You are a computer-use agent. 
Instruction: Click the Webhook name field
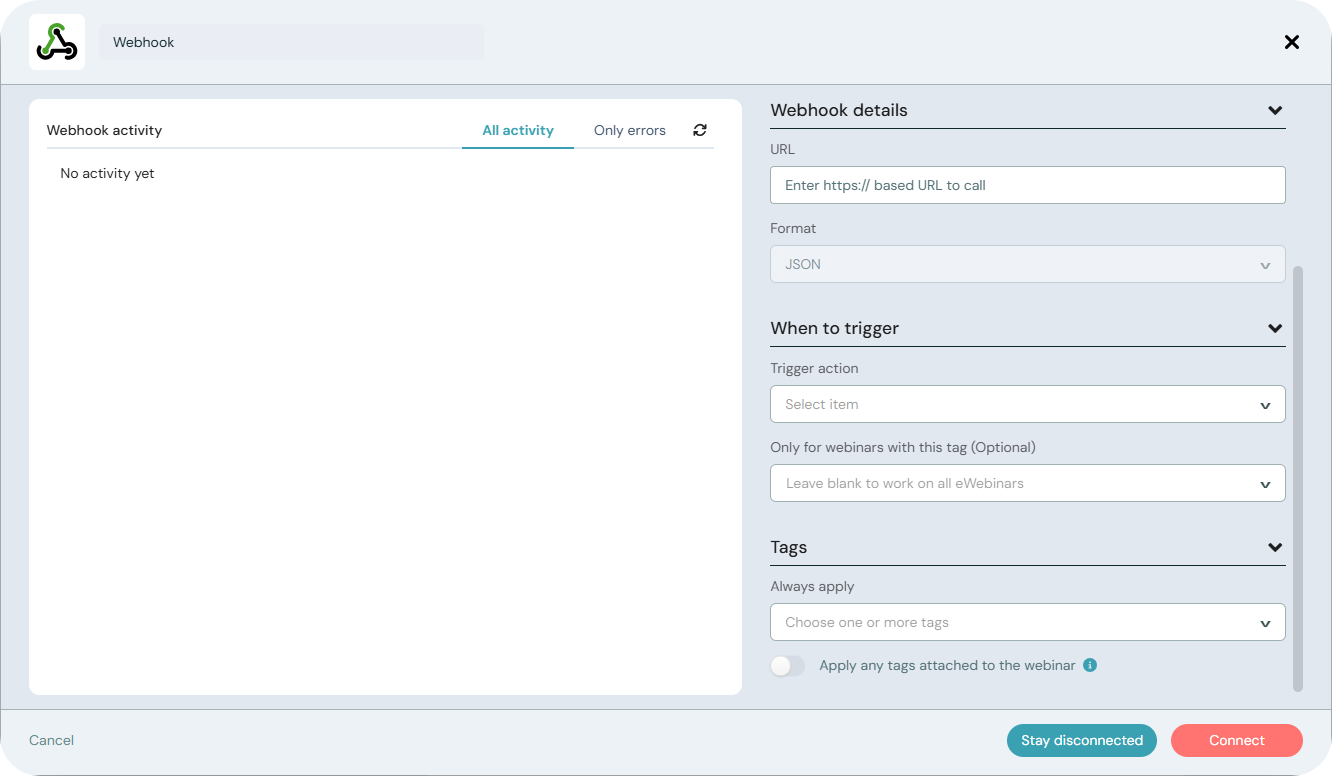point(291,42)
